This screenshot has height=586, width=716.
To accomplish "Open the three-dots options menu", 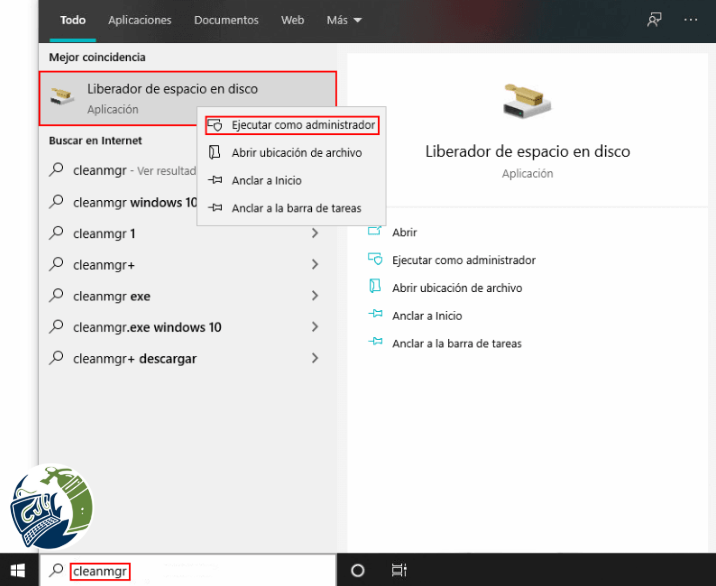I will coord(690,20).
